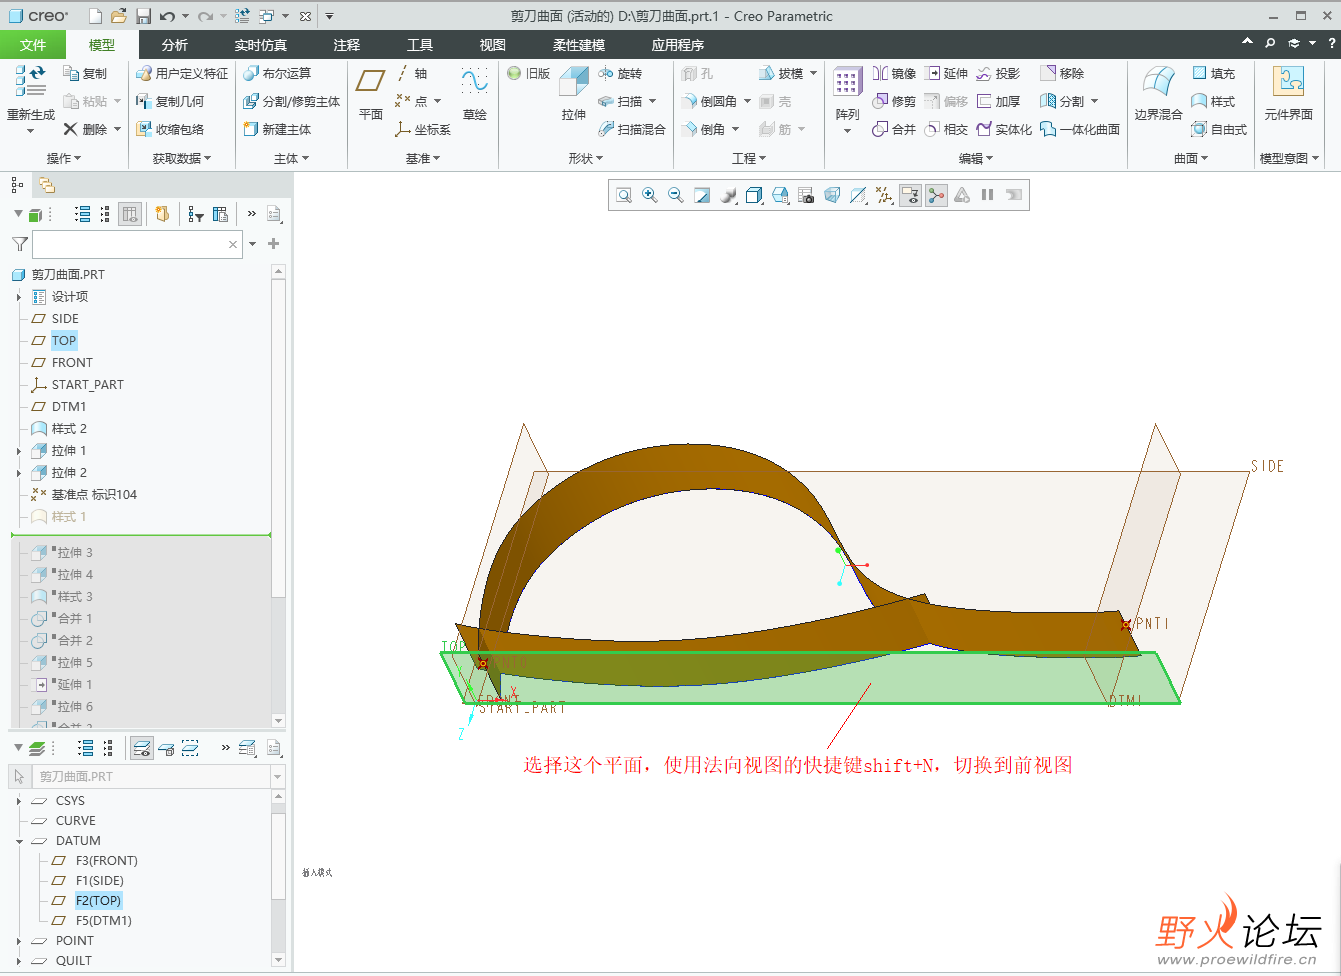The height and width of the screenshot is (976, 1341).
Task: Expand the 拉伸 1 feature node
Action: 19,451
